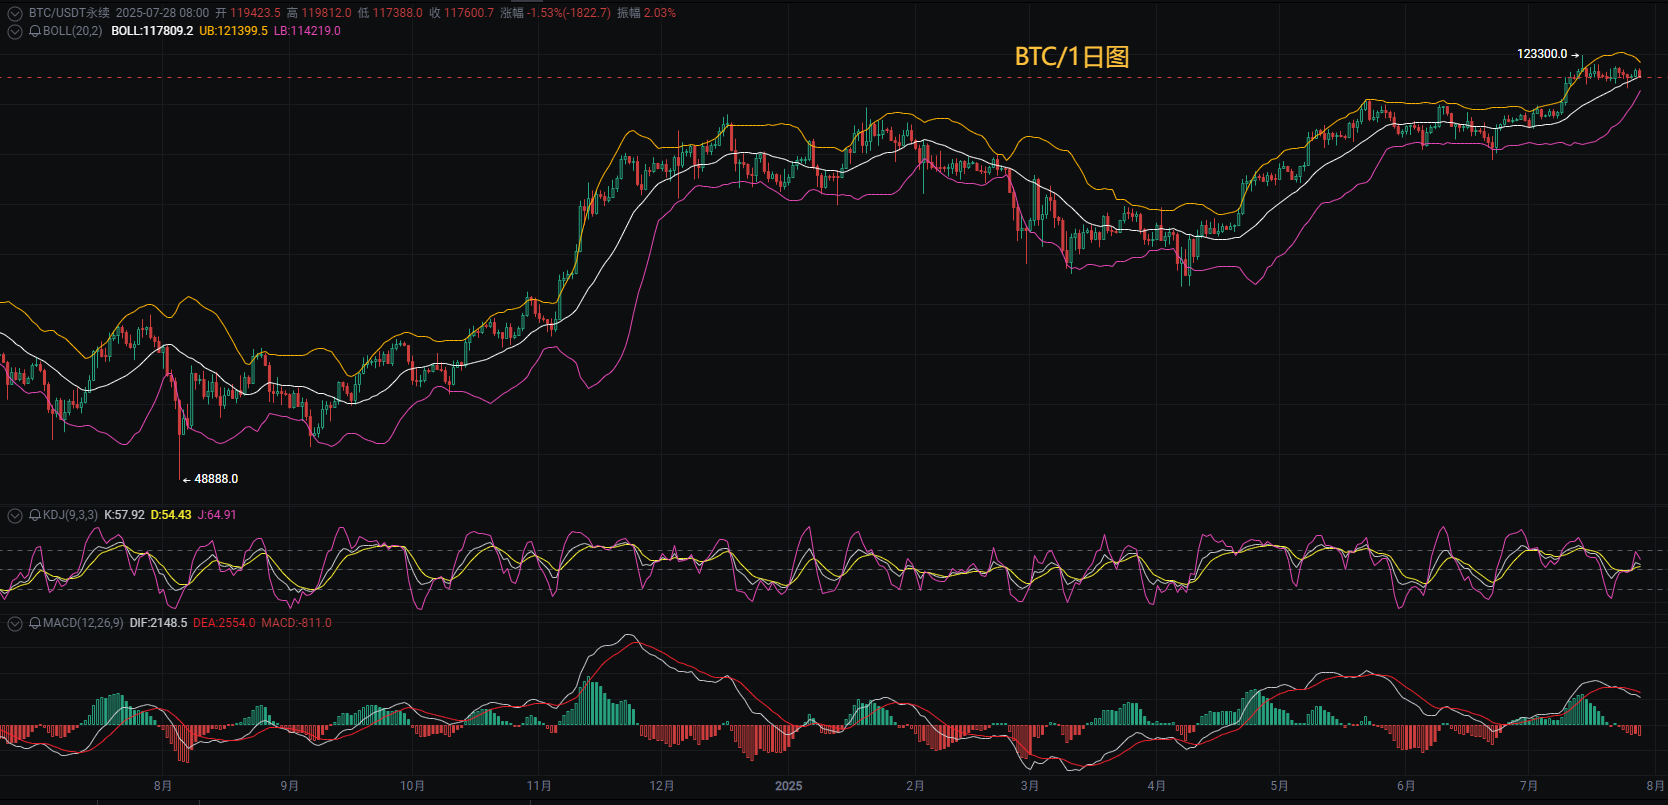Screen dimensions: 1668x805
Task: Collapse the BTC/USDT chart header chevron
Action: tap(15, 14)
